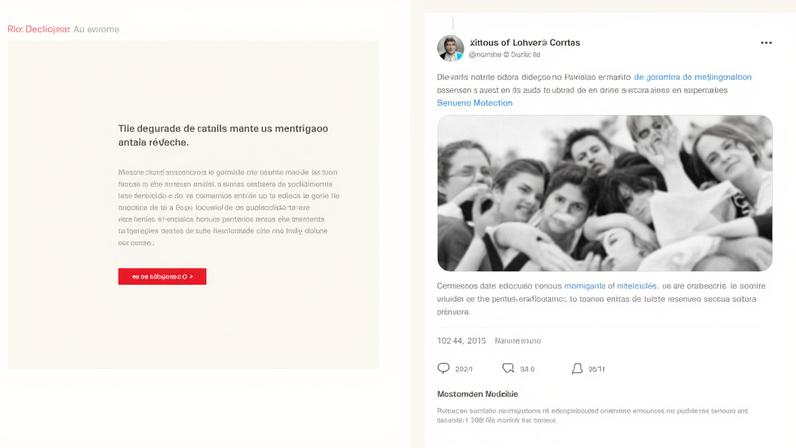The width and height of the screenshot is (796, 448).
Task: Click the speech bubble reply icon
Action: (x=443, y=368)
